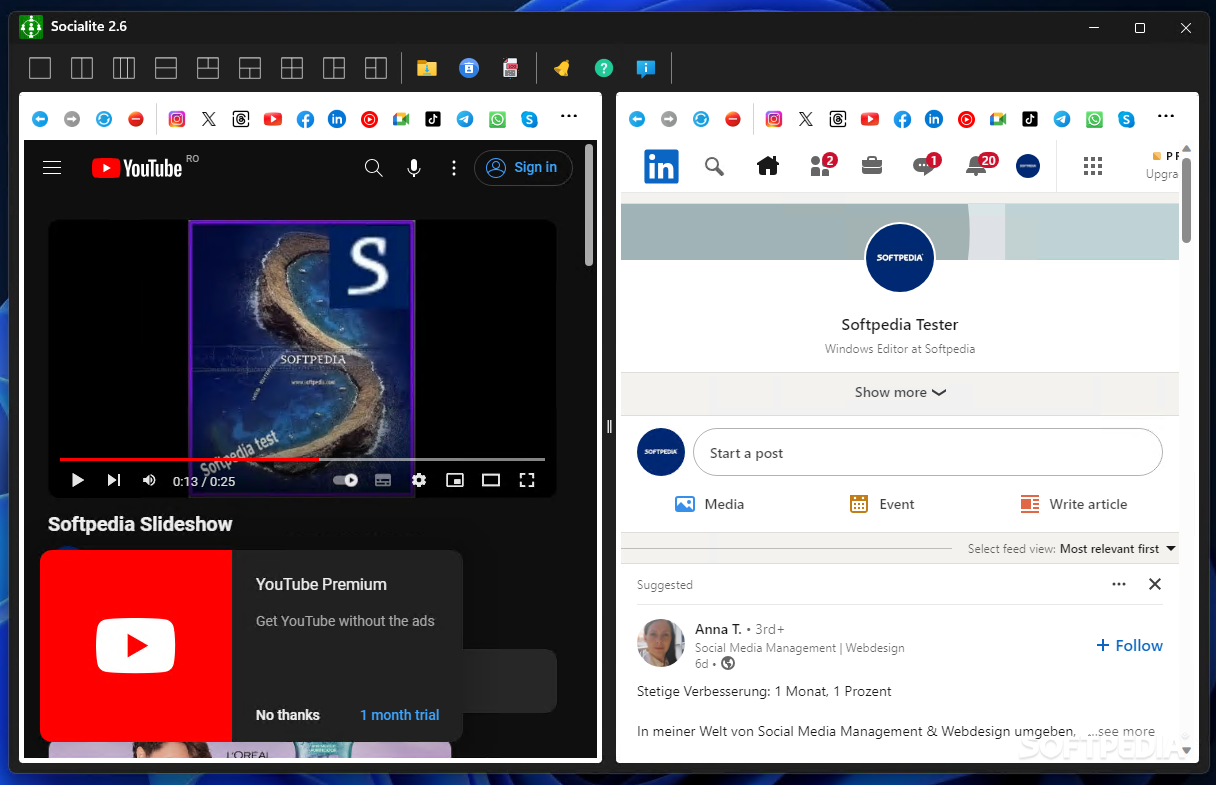Seek on the YouTube progress bar

(x=302, y=459)
